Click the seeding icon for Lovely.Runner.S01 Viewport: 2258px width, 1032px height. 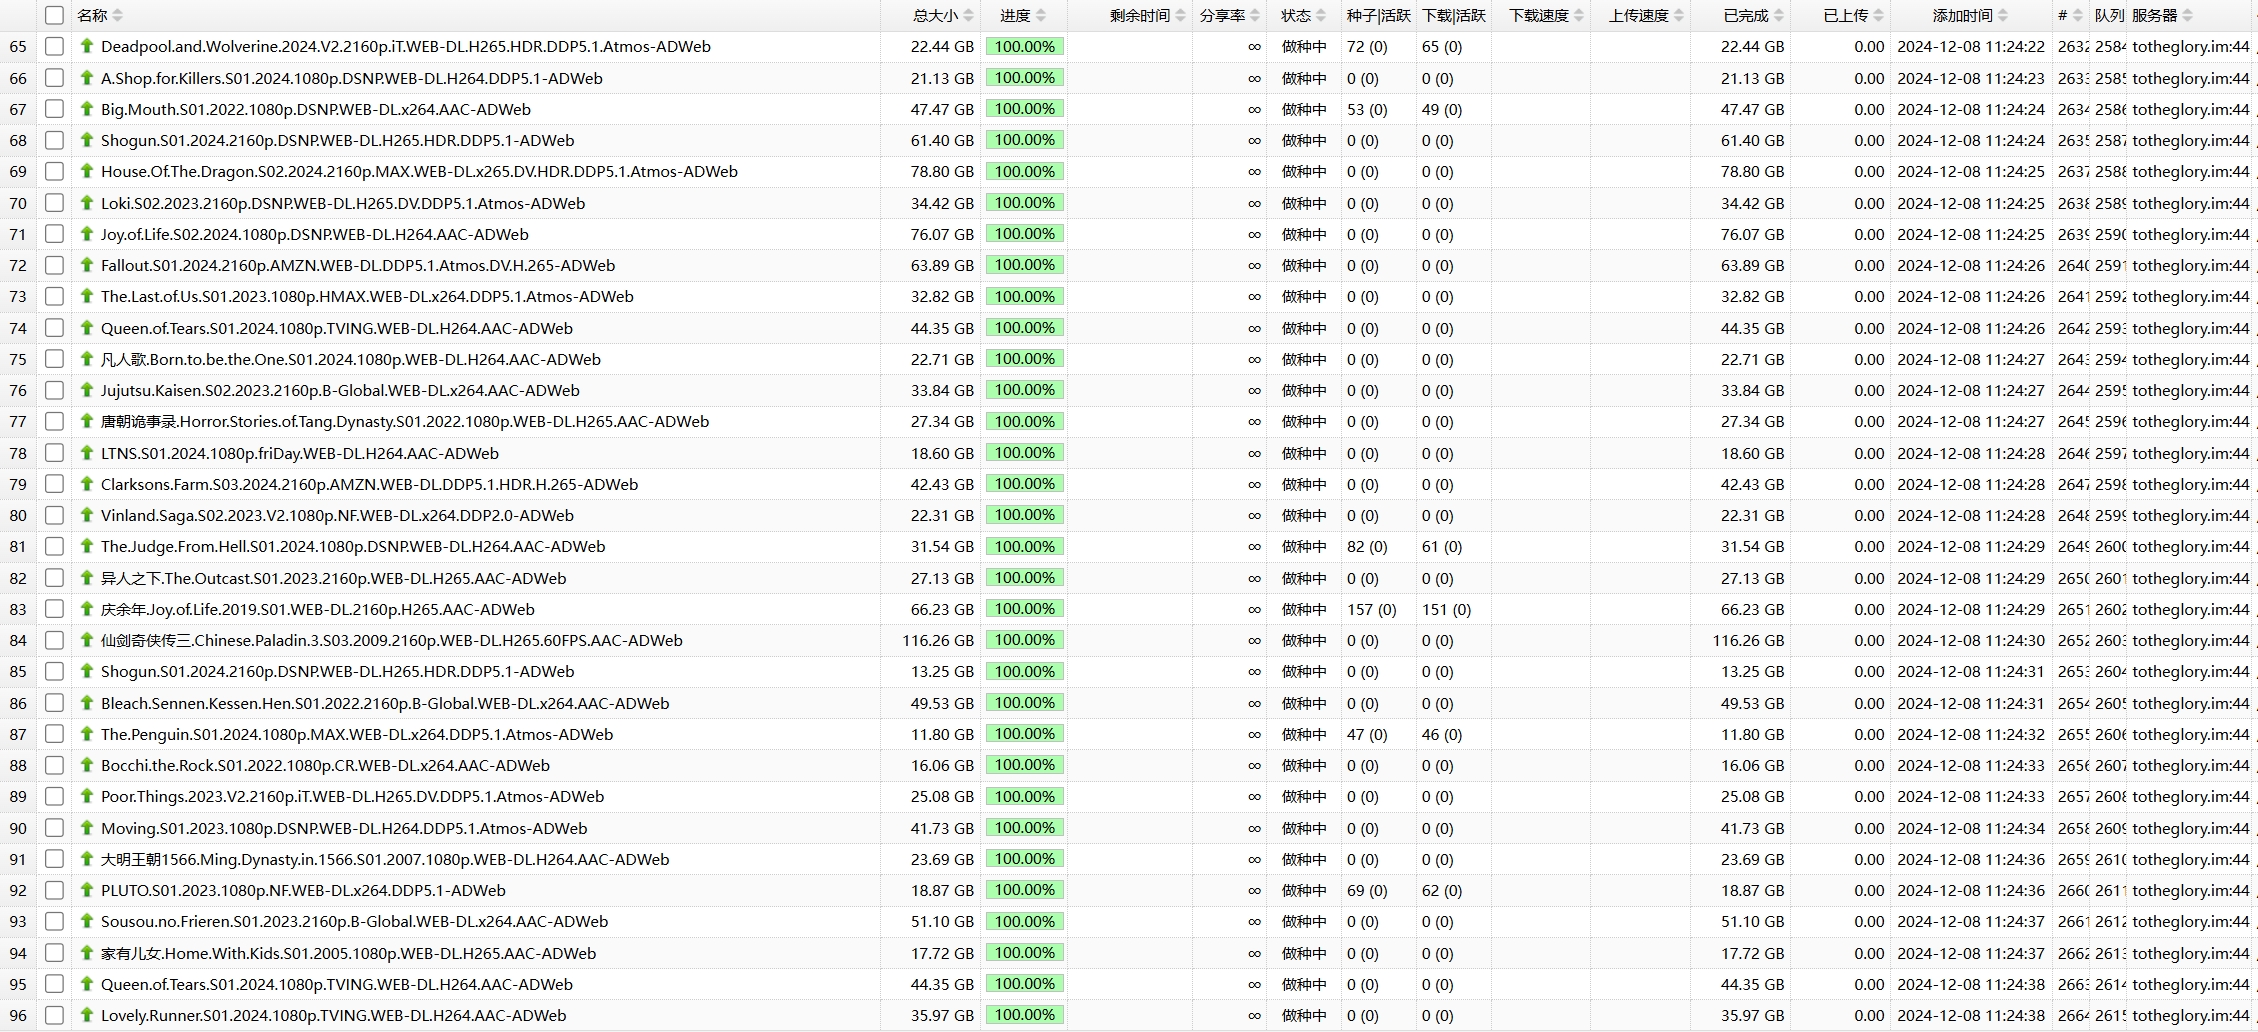pos(87,1015)
